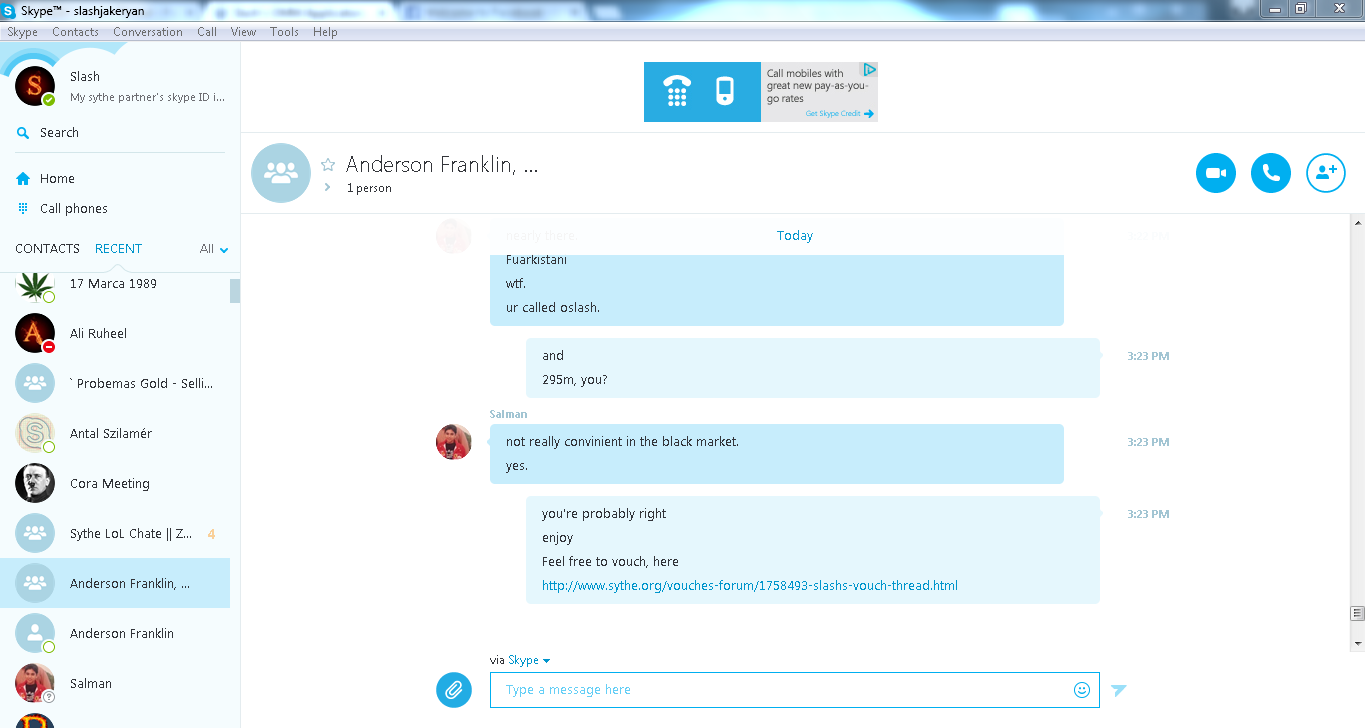Screen dimensions: 1365x728
Task: Expand the 1 person participant list chevron
Action: pos(327,187)
